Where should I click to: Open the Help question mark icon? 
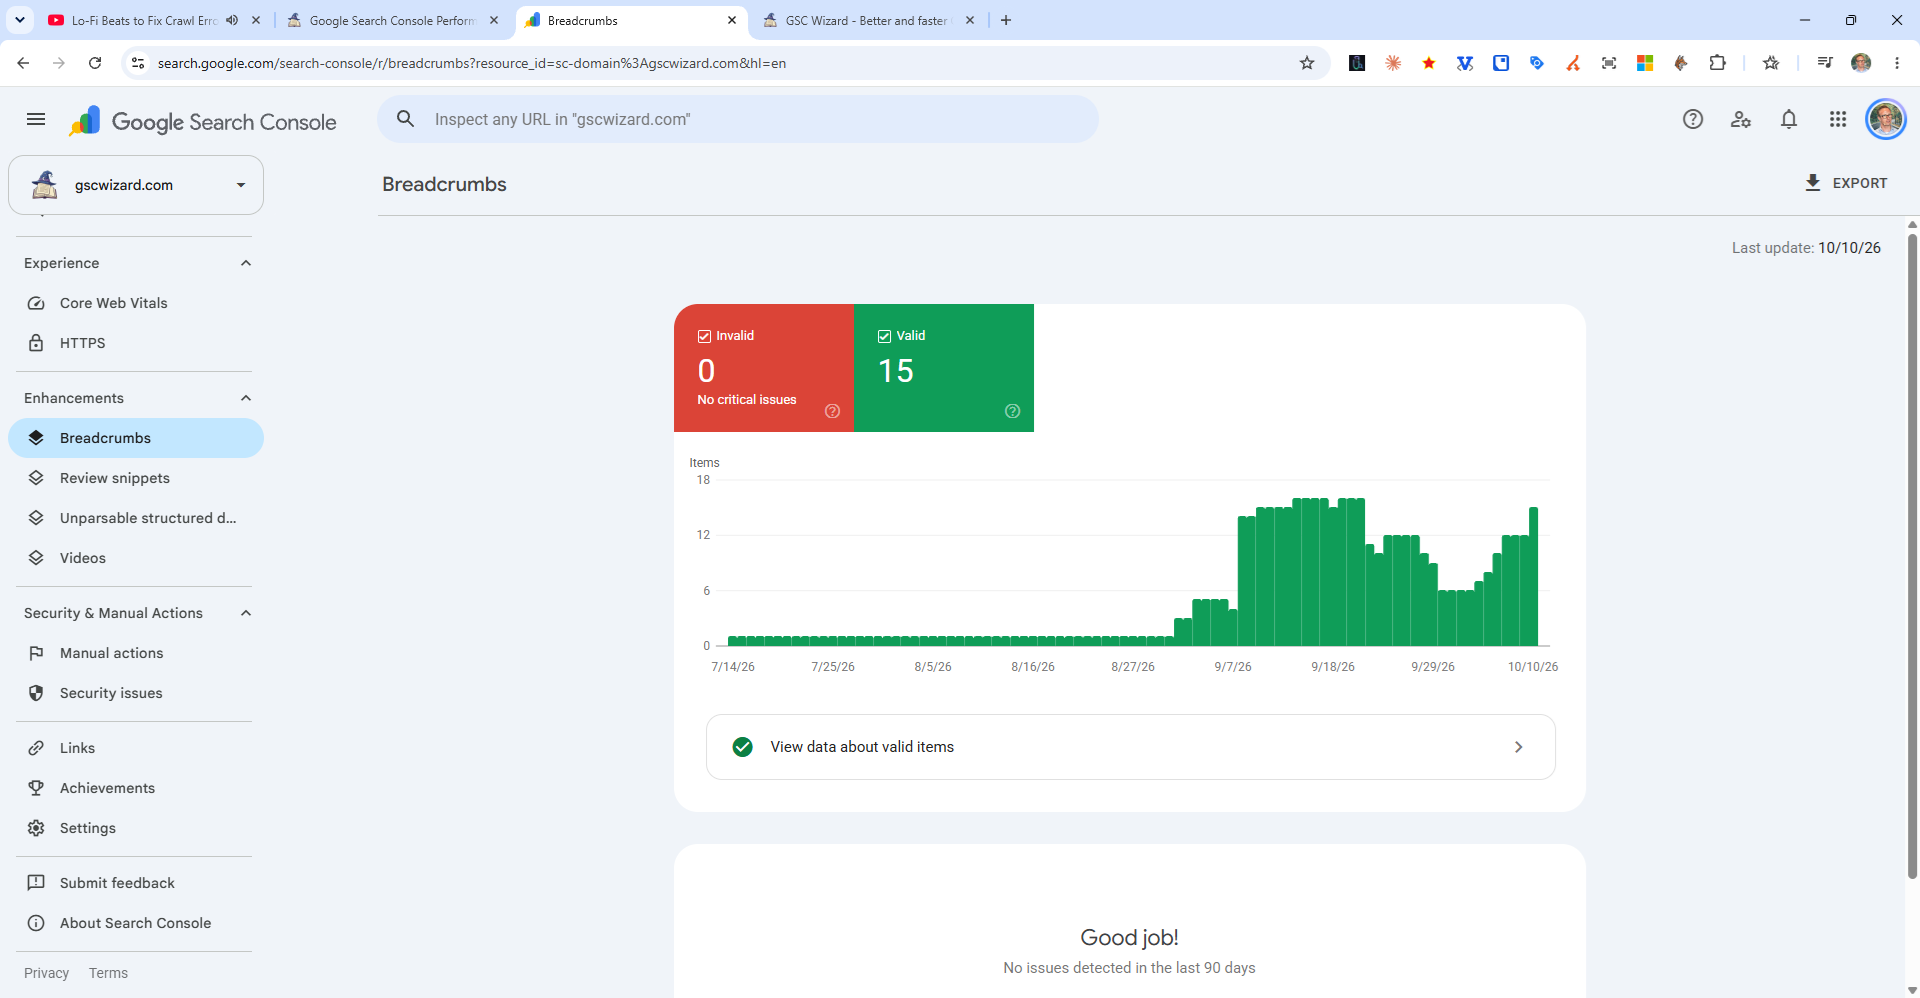coord(1693,120)
